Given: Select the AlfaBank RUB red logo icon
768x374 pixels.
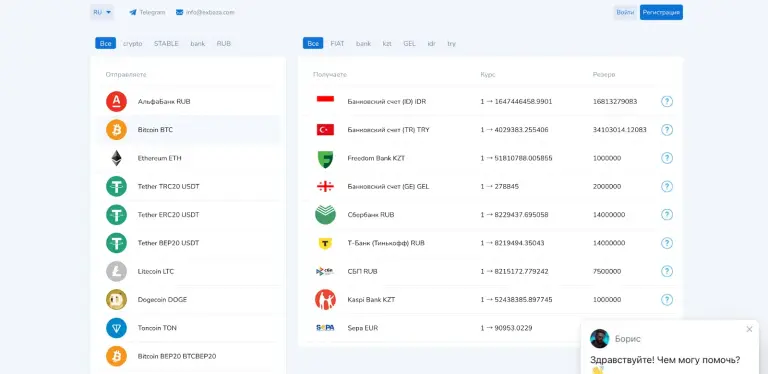Looking at the screenshot, I should 116,101.
